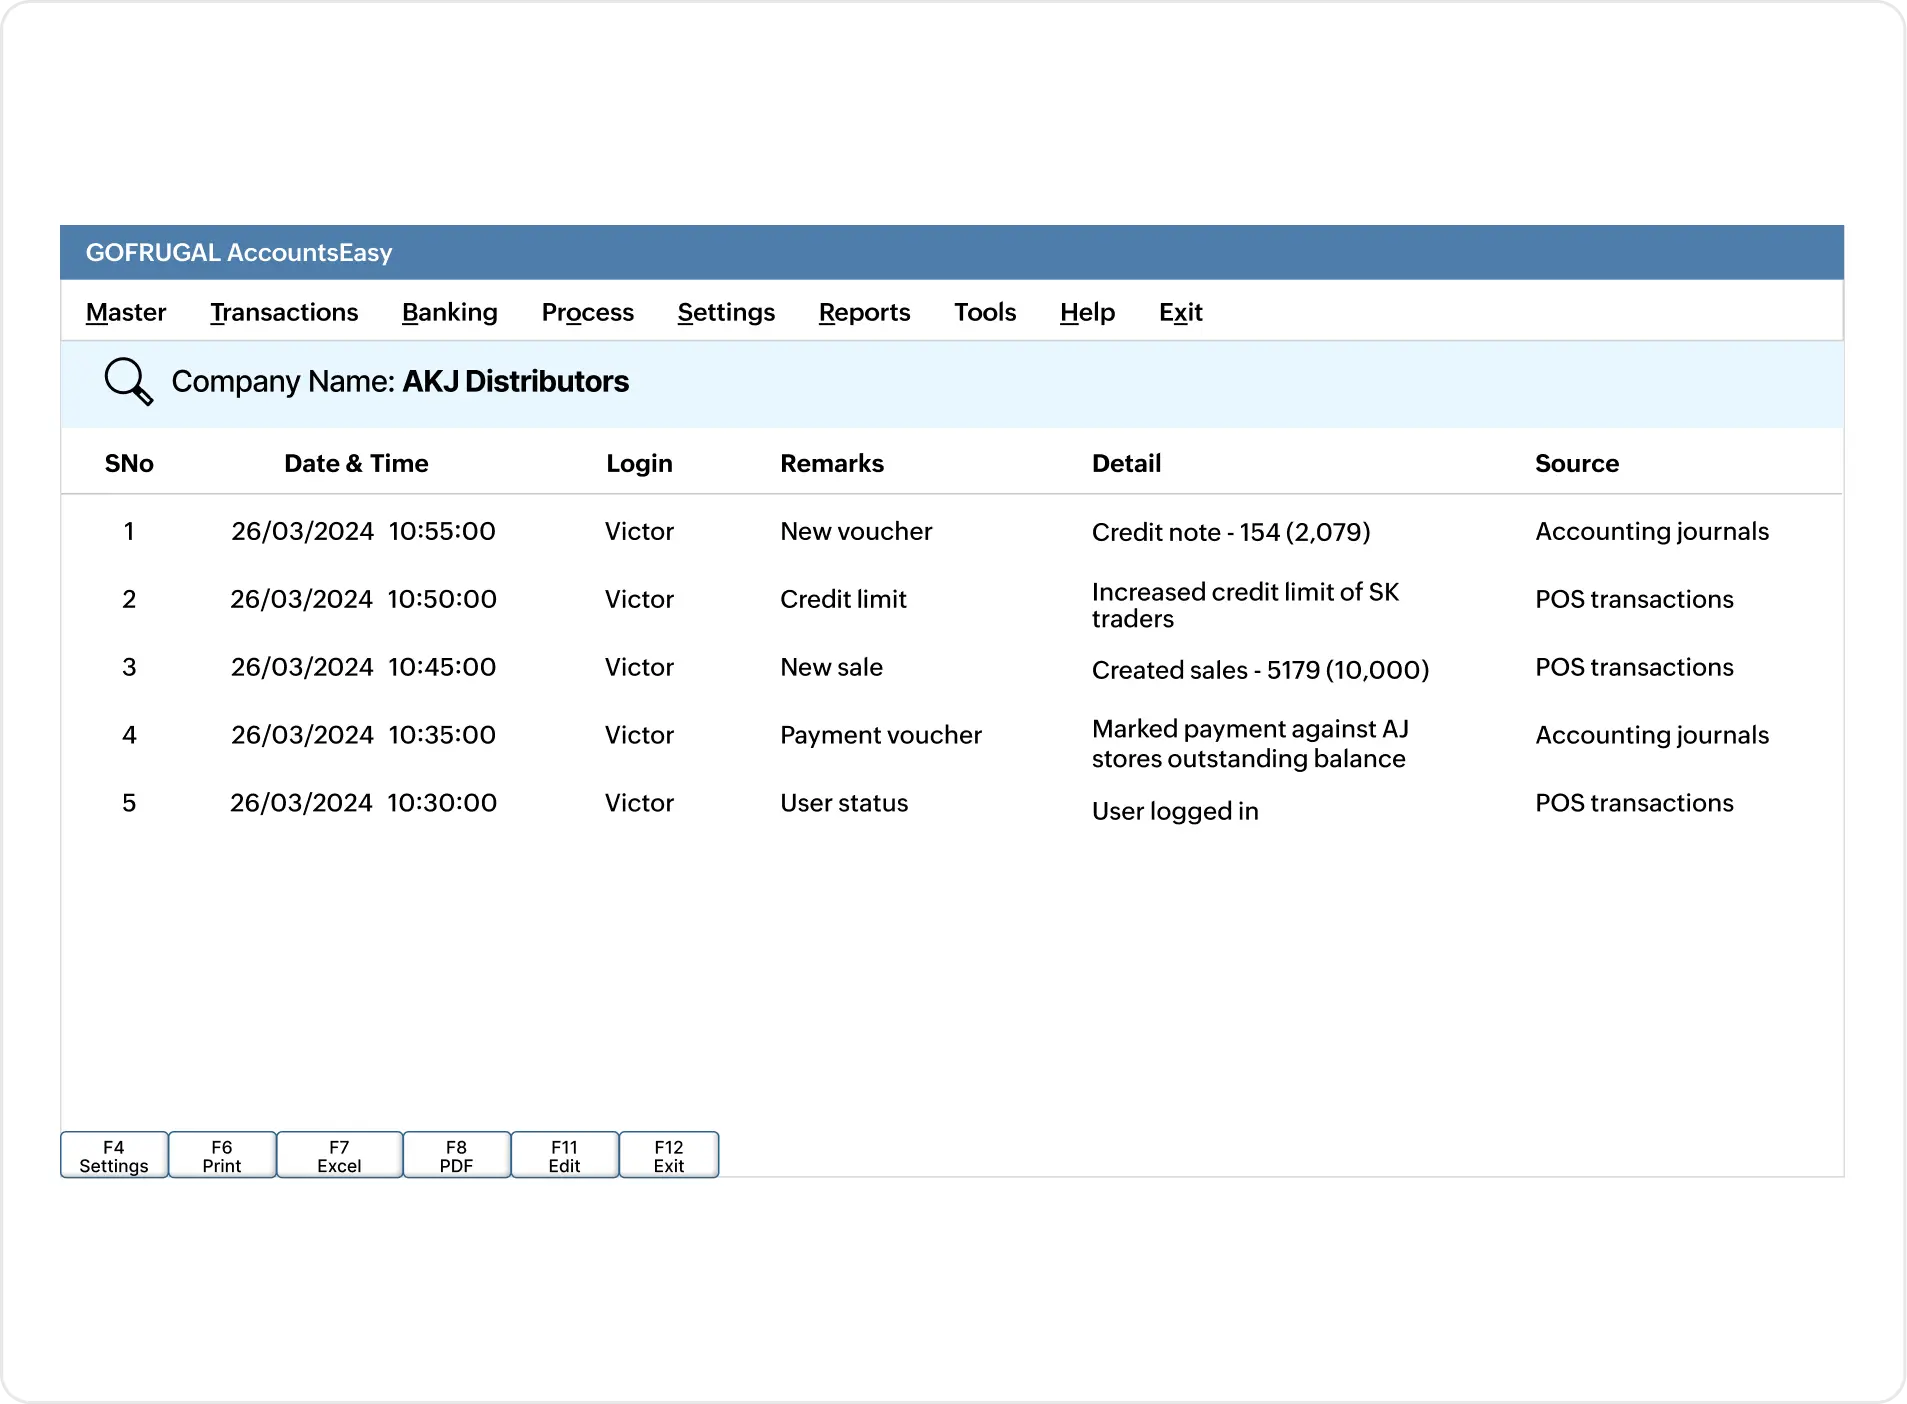
Task: Open the Tools menu
Action: 984,312
